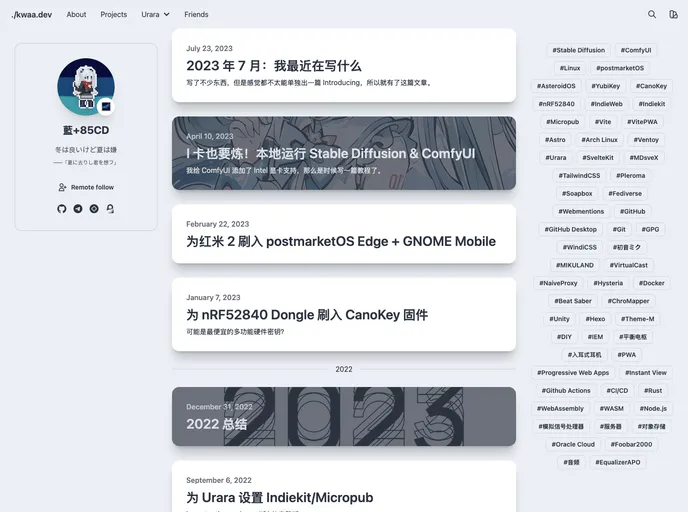Open the Stable Diffusion & ComfyUI post

[x=344, y=153]
